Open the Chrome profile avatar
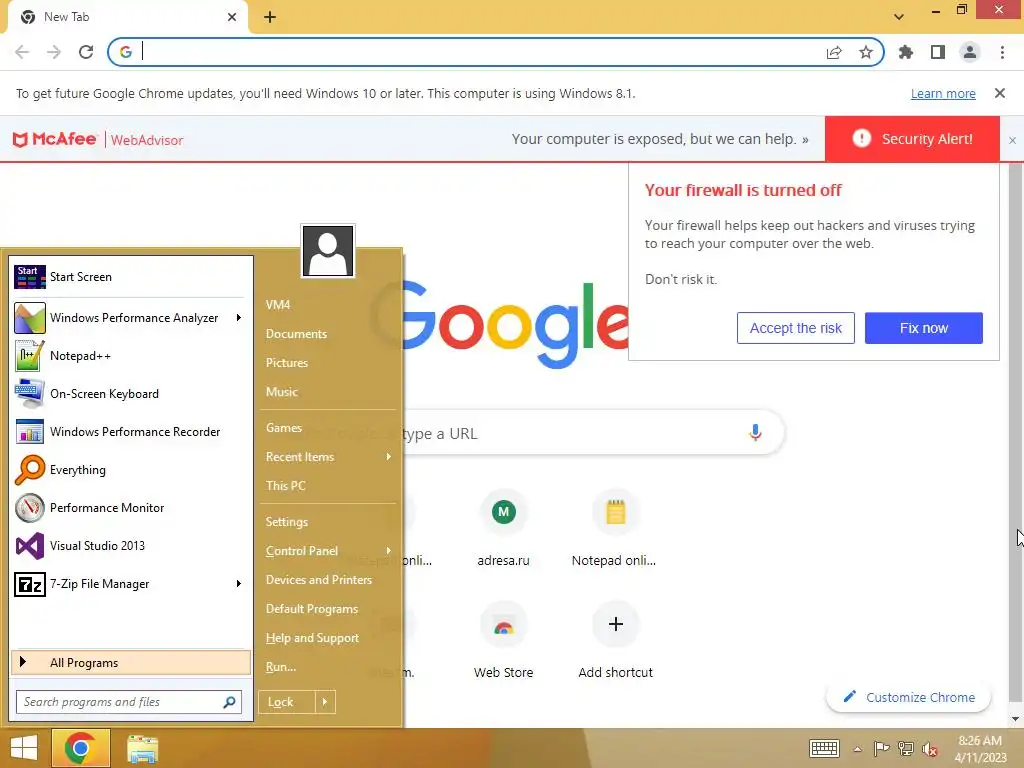The height and width of the screenshot is (768, 1024). [970, 52]
